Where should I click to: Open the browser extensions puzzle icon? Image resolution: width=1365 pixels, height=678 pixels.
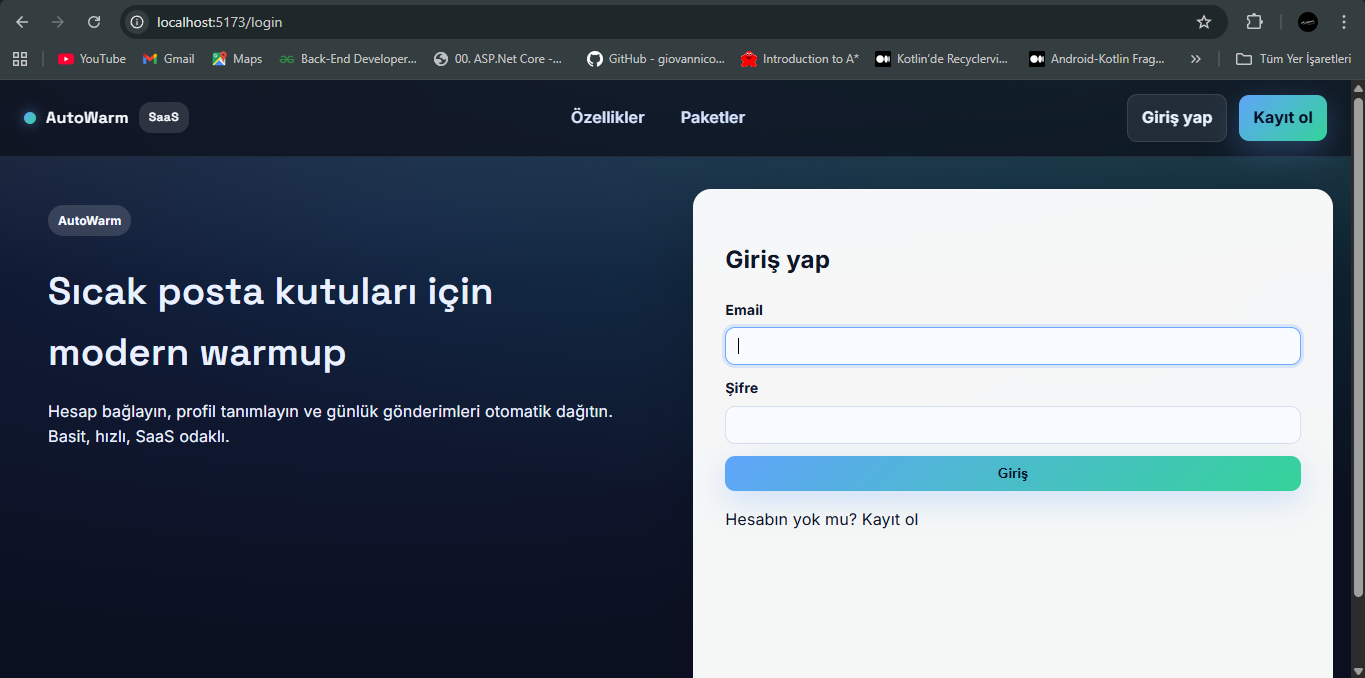coord(1254,22)
